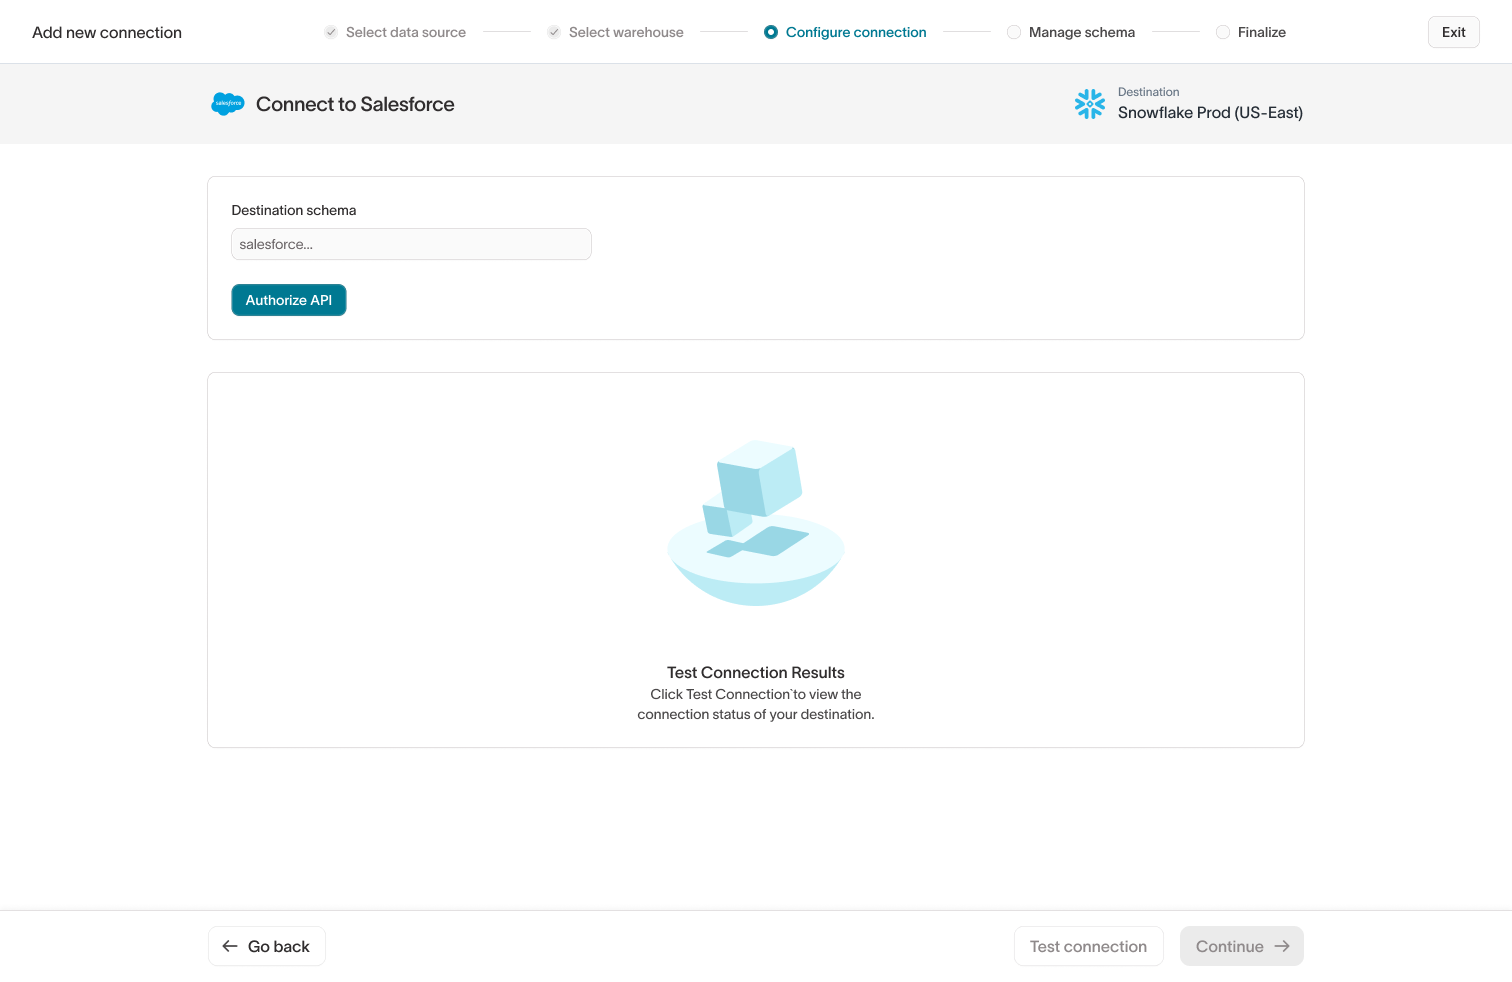Click the right arrow icon in Continue
The width and height of the screenshot is (1512, 982).
[1282, 946]
